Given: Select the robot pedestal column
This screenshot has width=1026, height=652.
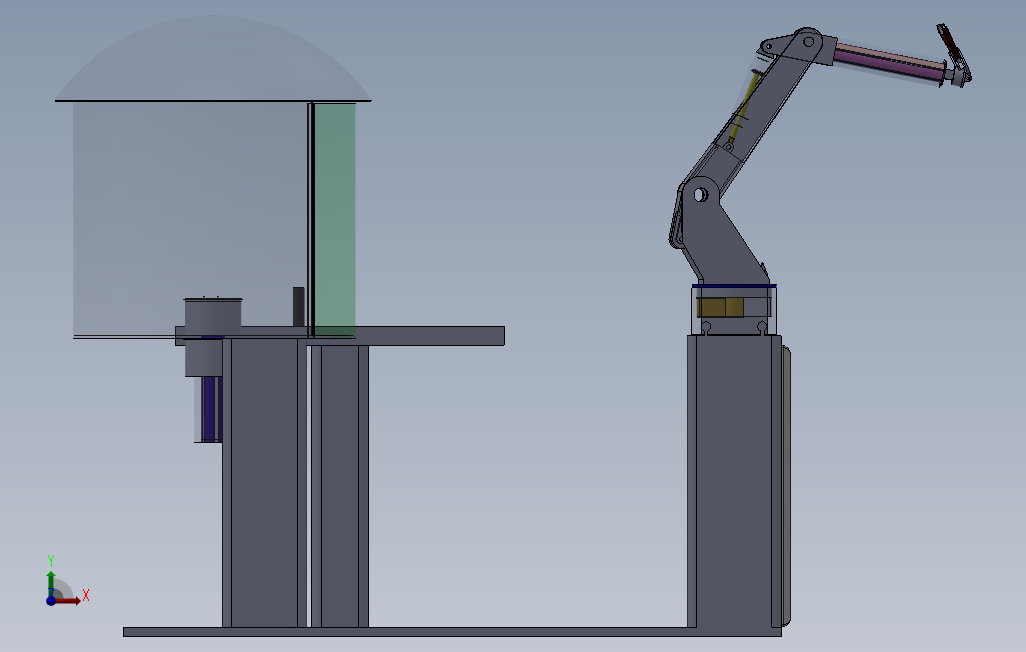Looking at the screenshot, I should click(734, 481).
